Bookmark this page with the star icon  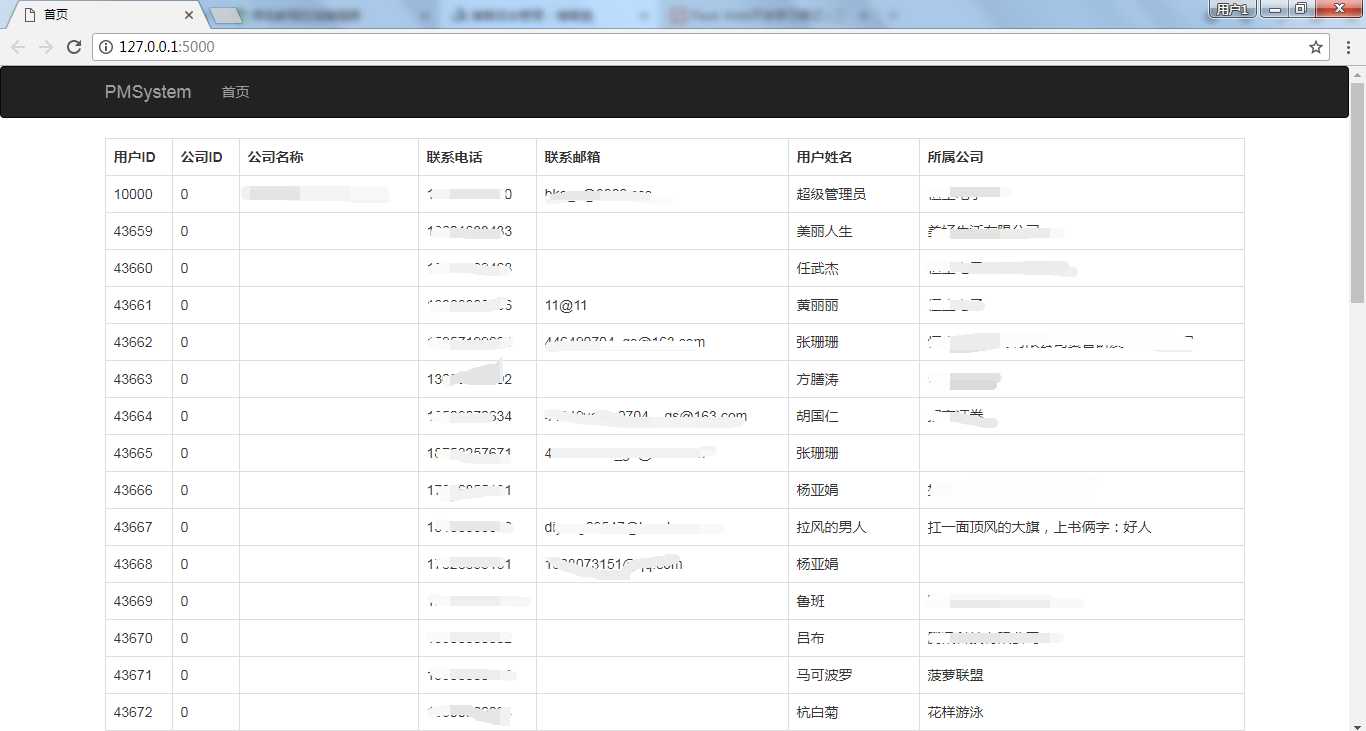pyautogui.click(x=1316, y=47)
